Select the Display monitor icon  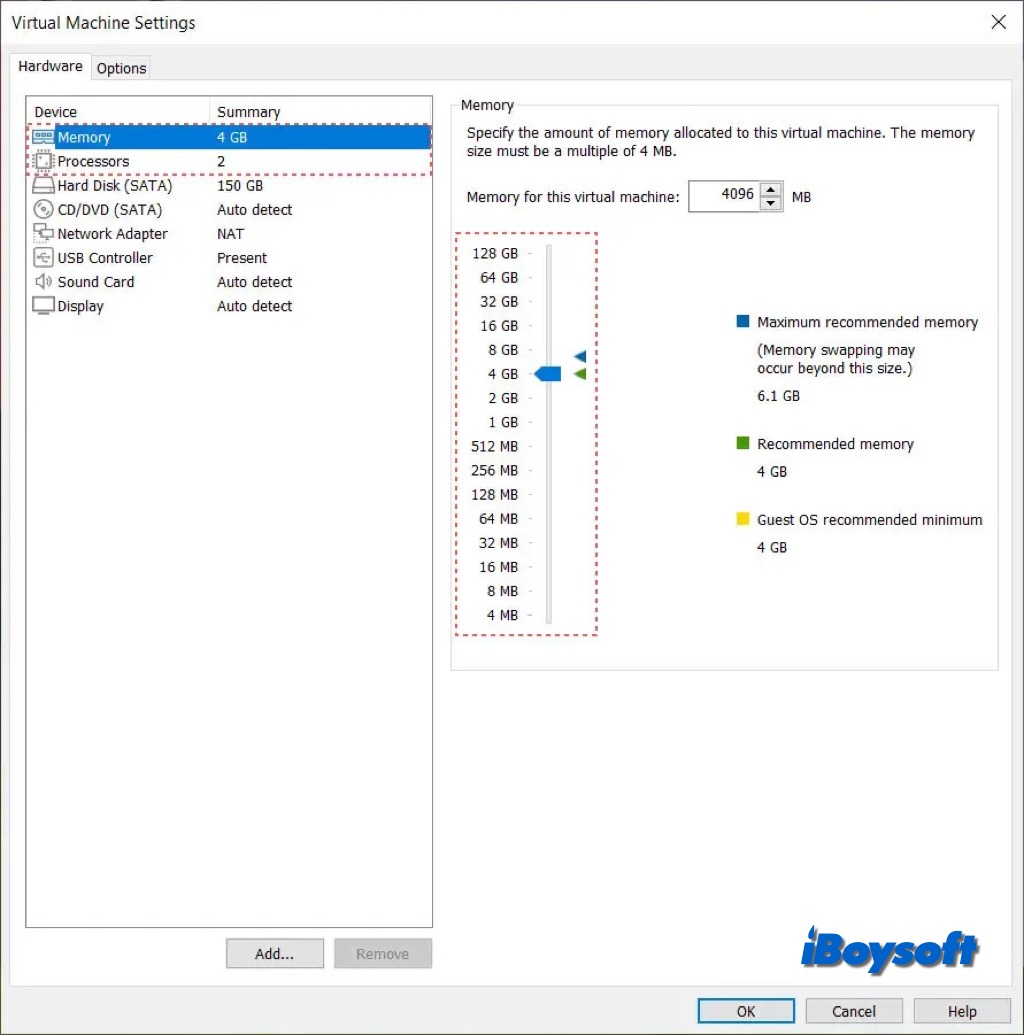coord(43,306)
